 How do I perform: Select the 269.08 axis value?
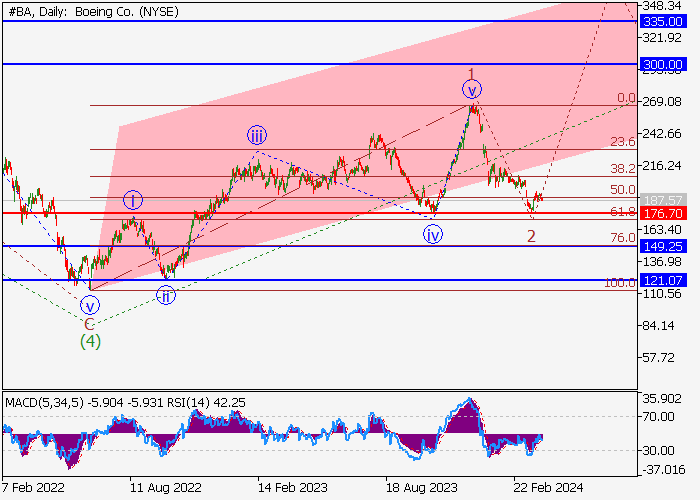(662, 102)
